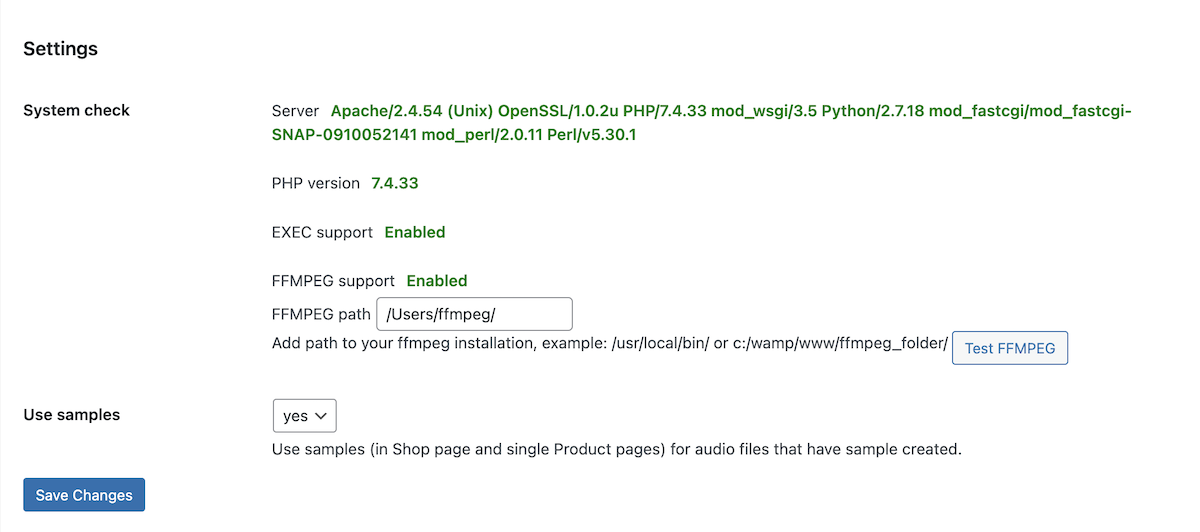
Task: Click the Use samples description text
Action: pyautogui.click(x=616, y=449)
